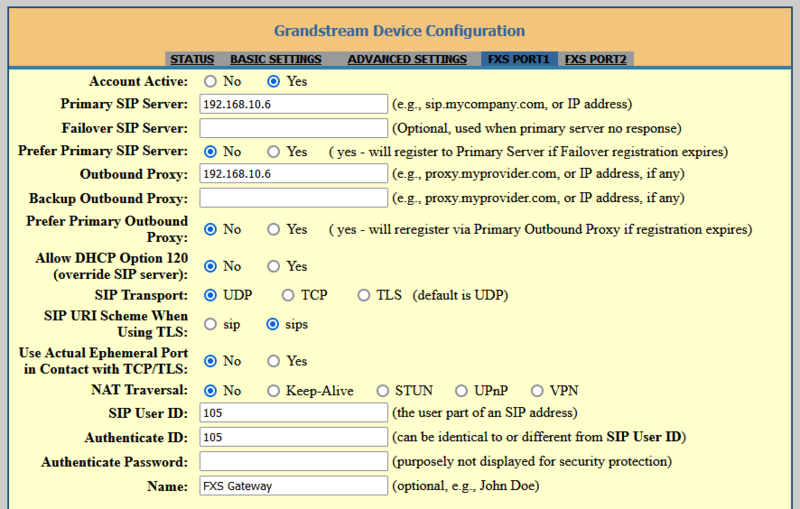Select TCP for SIP Transport

288,295
